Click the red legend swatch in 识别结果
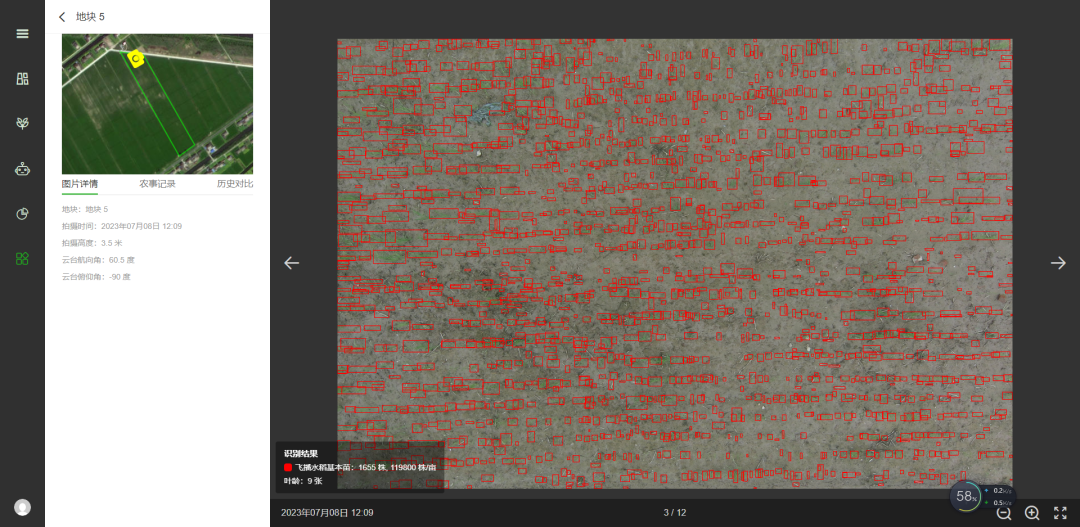This screenshot has width=1080, height=527. 288,467
